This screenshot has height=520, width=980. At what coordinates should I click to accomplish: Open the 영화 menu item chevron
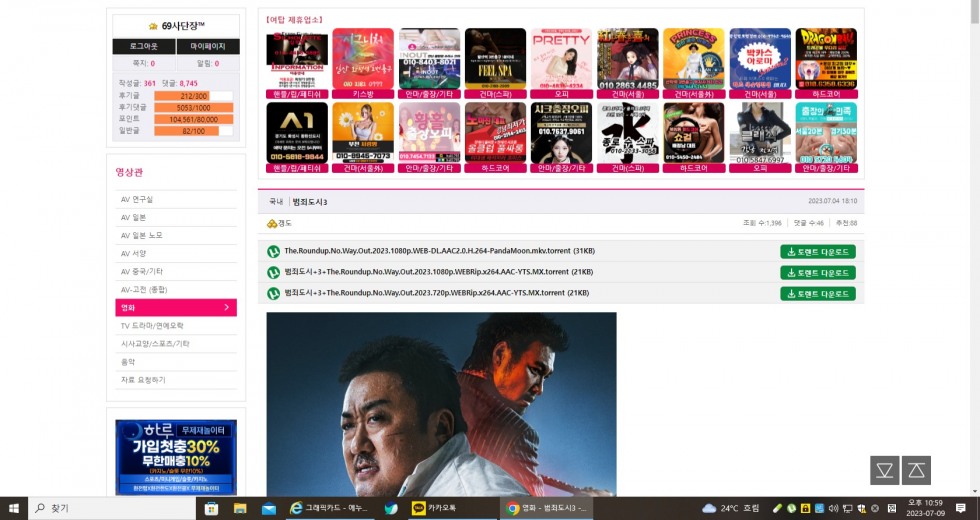[x=226, y=308]
